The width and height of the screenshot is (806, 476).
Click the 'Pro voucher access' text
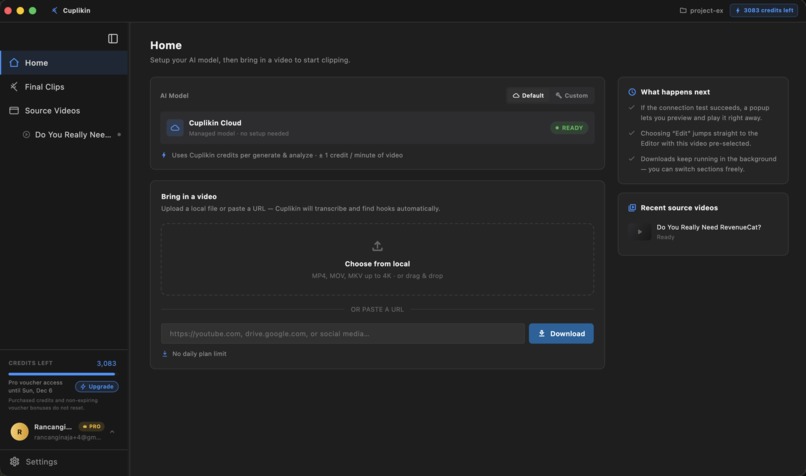[35, 383]
